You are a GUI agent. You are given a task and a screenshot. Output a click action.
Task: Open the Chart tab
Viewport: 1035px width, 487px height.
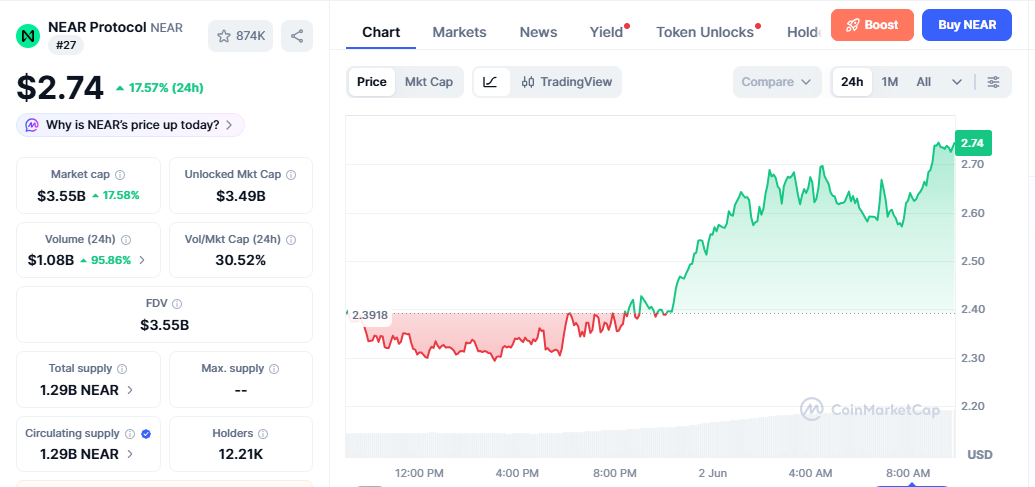[381, 32]
